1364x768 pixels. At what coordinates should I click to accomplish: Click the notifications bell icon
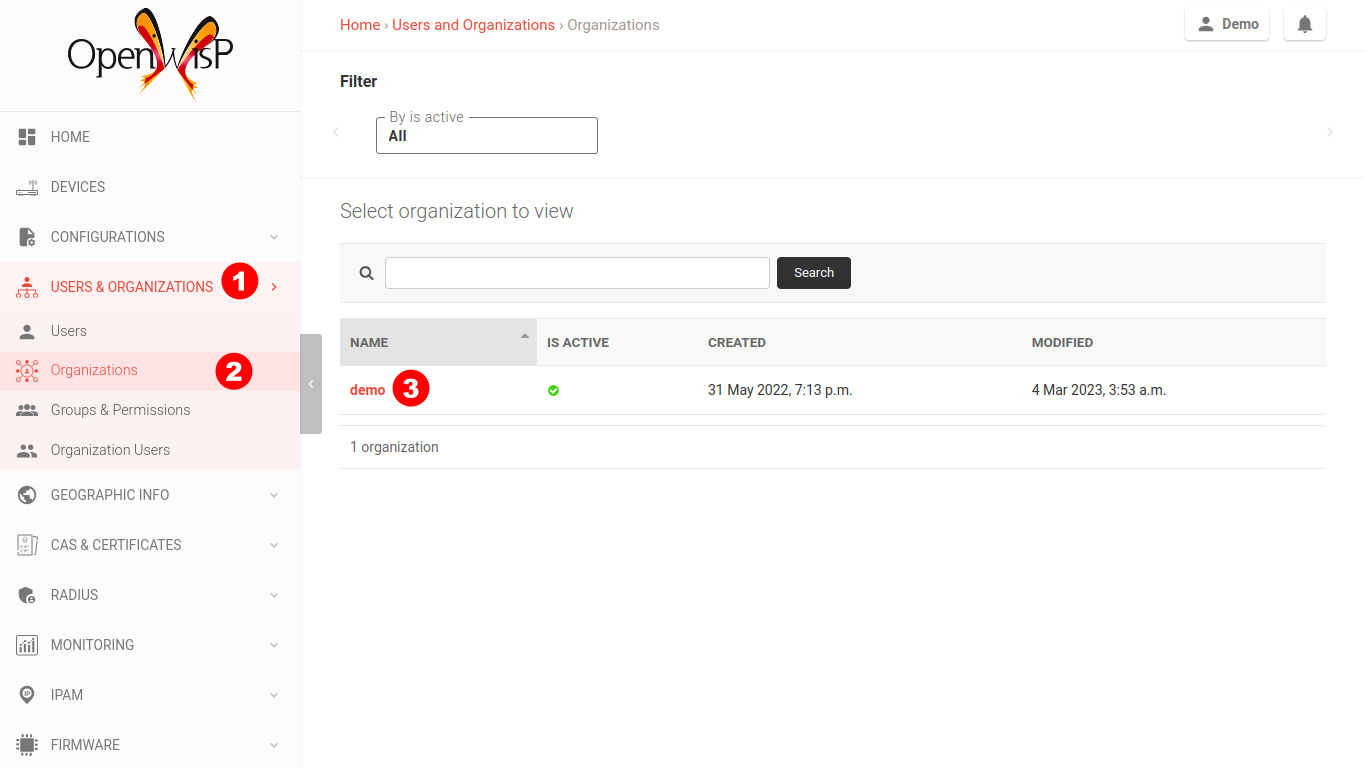click(x=1304, y=25)
